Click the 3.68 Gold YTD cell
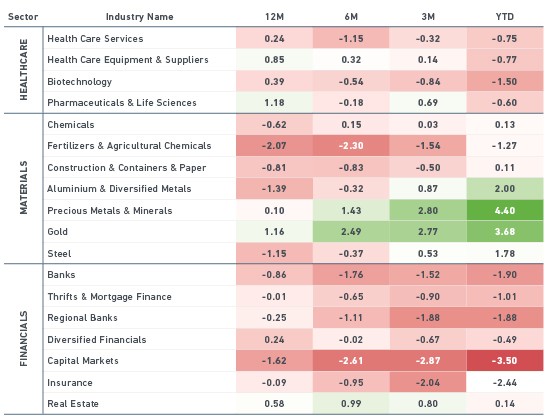Viewport: 554px width, 420px height. 505,232
